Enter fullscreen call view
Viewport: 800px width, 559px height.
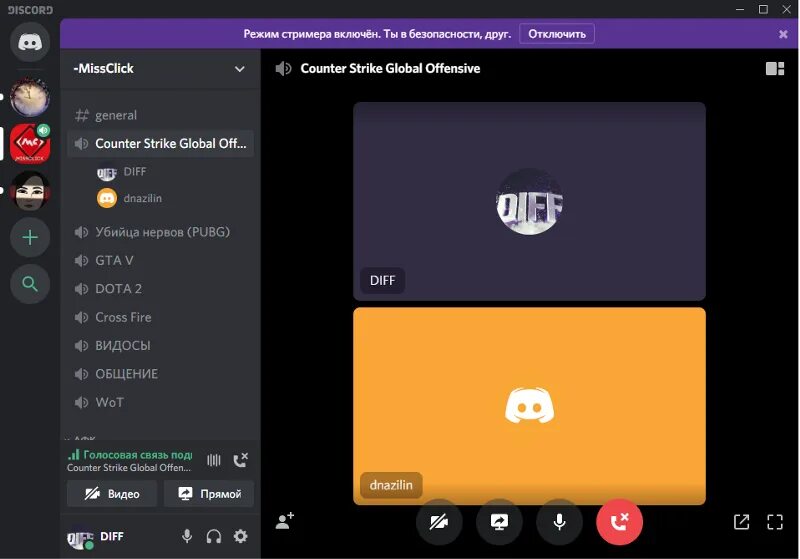775,522
